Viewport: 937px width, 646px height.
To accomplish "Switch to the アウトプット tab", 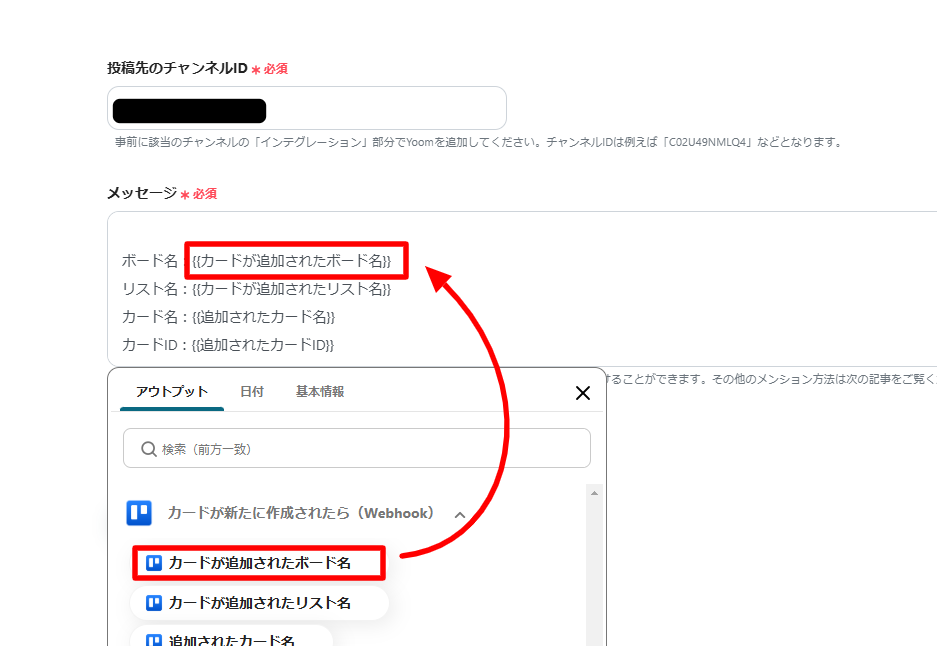I will click(x=172, y=391).
